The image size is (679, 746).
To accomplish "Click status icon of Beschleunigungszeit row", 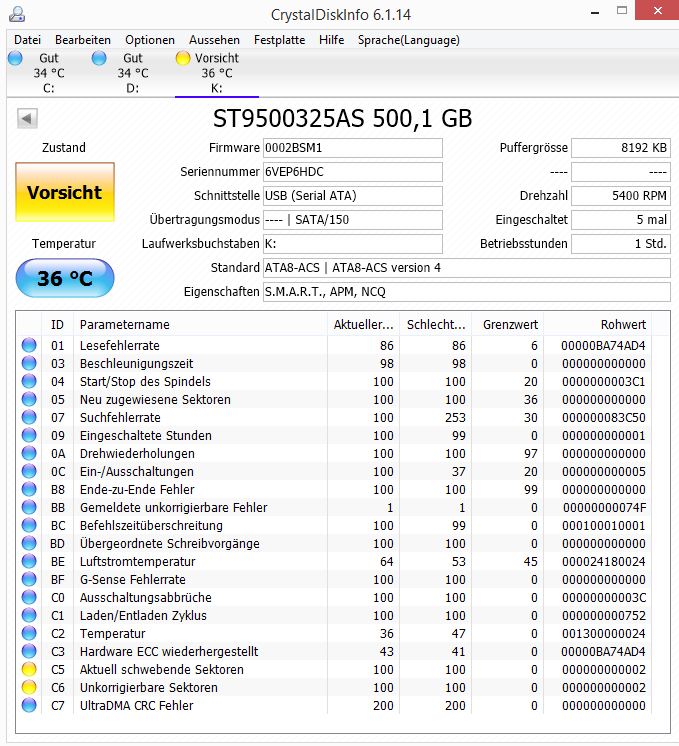I will (x=29, y=363).
